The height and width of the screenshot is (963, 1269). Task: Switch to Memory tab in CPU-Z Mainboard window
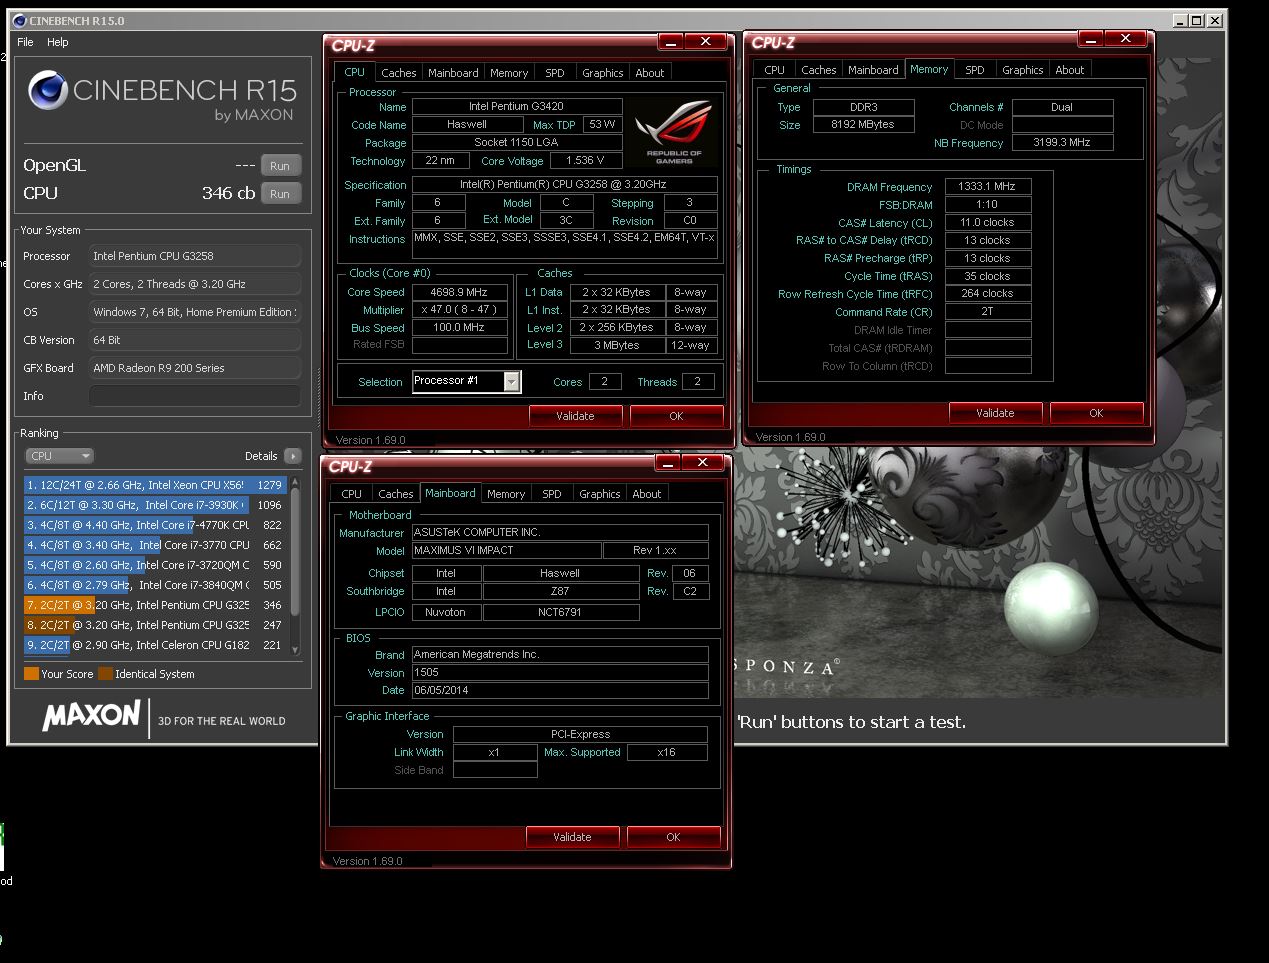(506, 494)
